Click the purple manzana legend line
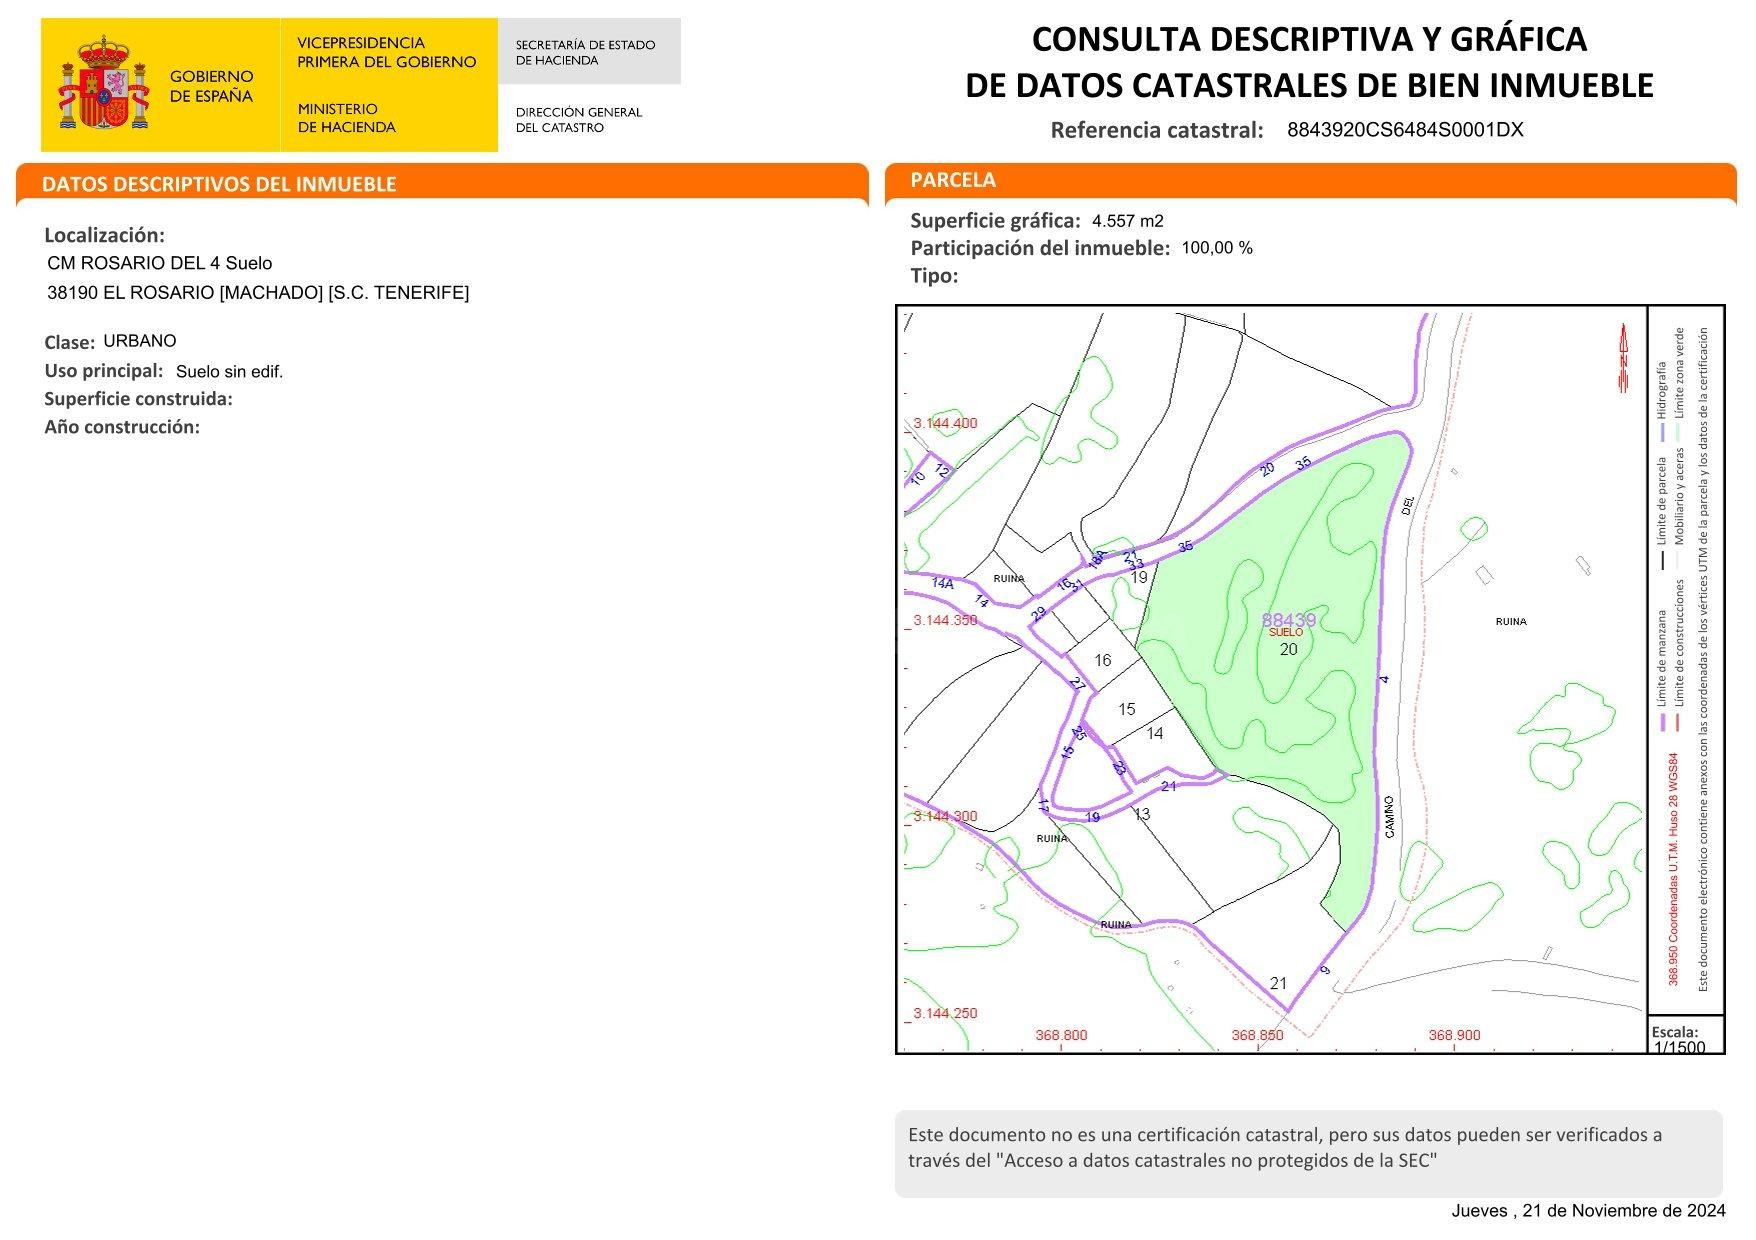This screenshot has width=1756, height=1240. [x=1662, y=723]
